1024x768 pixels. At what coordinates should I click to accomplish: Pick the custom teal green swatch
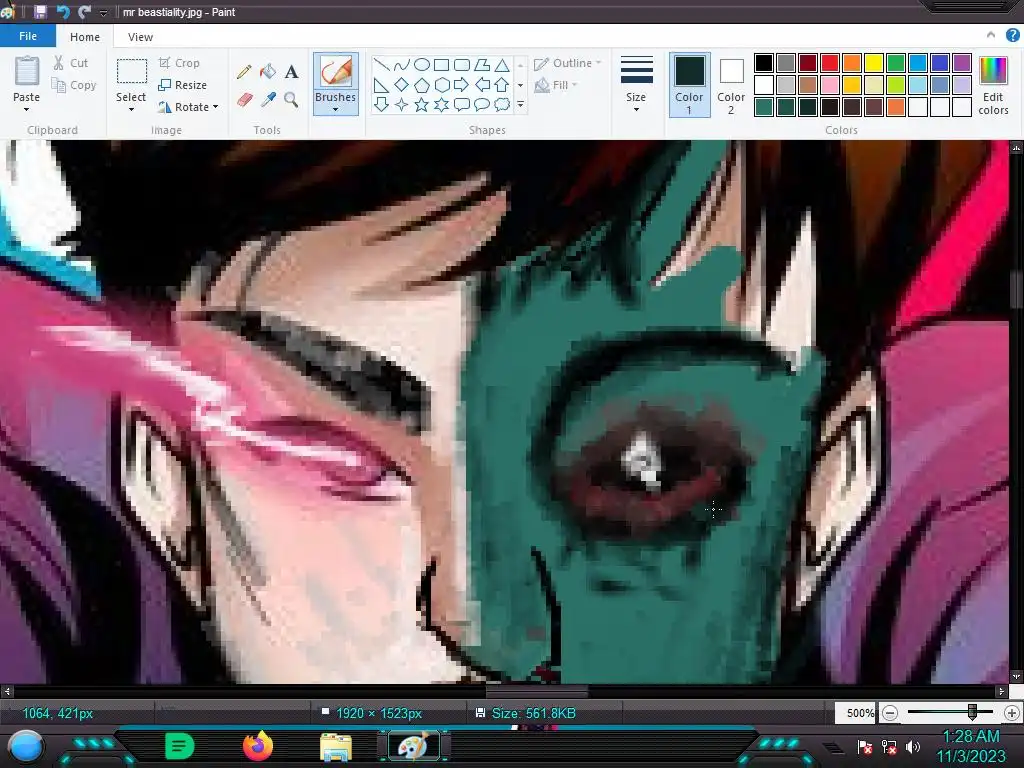(764, 106)
